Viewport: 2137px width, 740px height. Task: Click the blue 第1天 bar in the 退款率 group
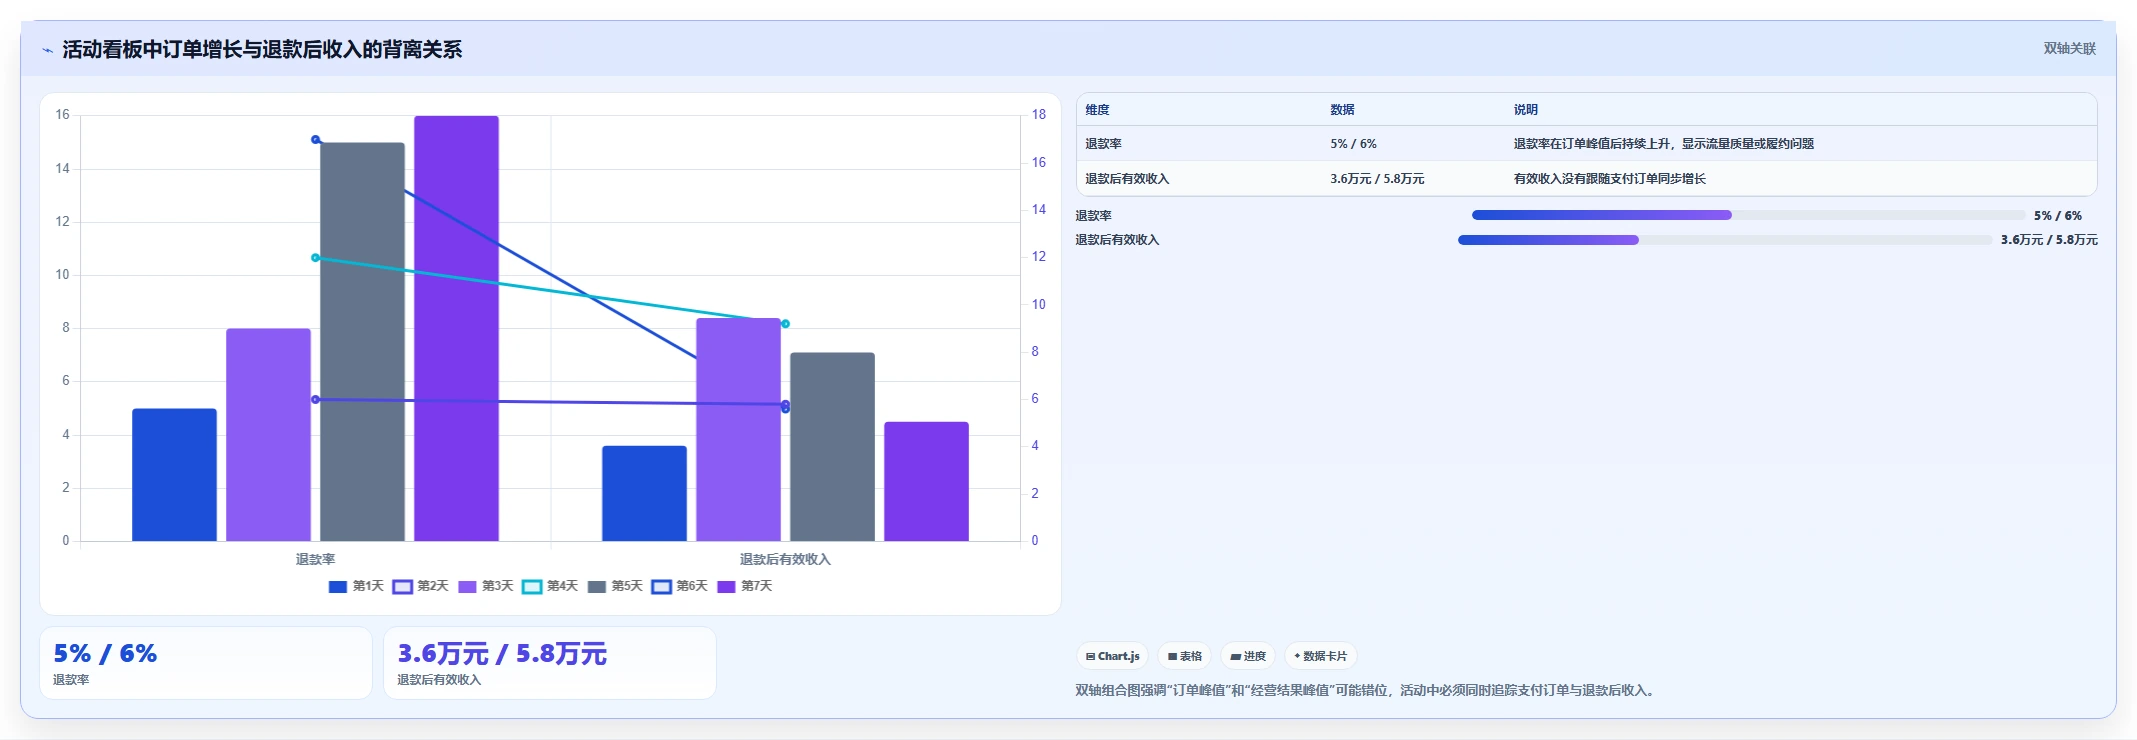coord(174,475)
